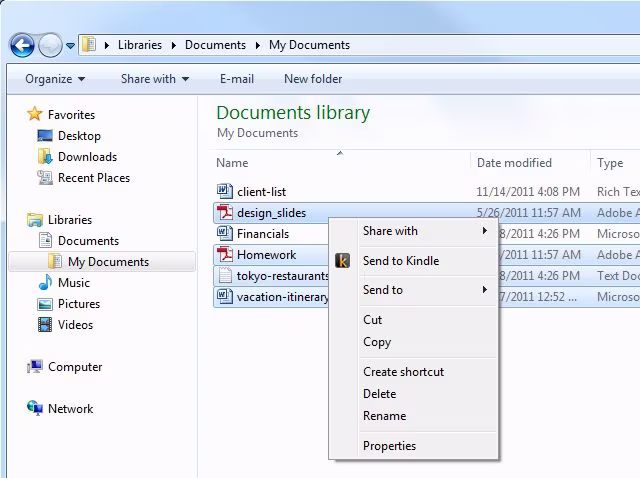
Task: Expand the arrow after Documents in address bar
Action: (258, 45)
